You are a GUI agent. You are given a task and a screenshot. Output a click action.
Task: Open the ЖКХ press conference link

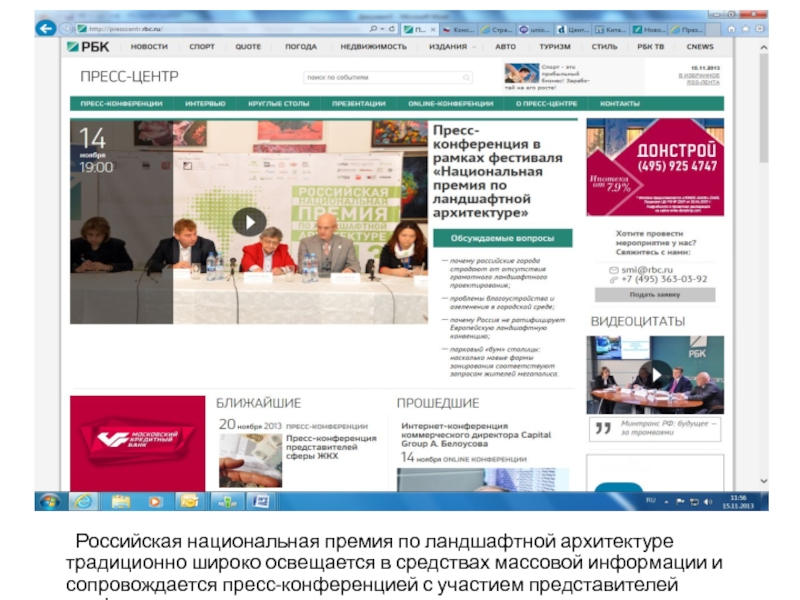331,447
